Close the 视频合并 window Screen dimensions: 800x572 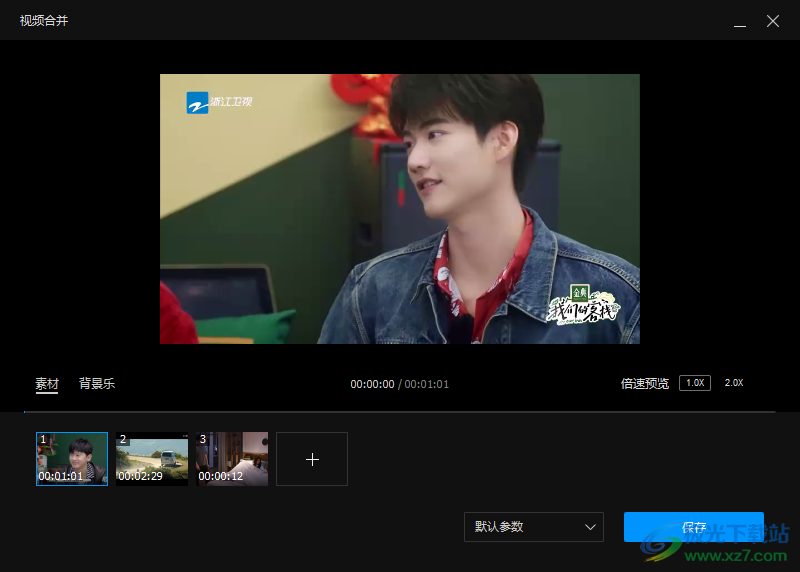(772, 21)
